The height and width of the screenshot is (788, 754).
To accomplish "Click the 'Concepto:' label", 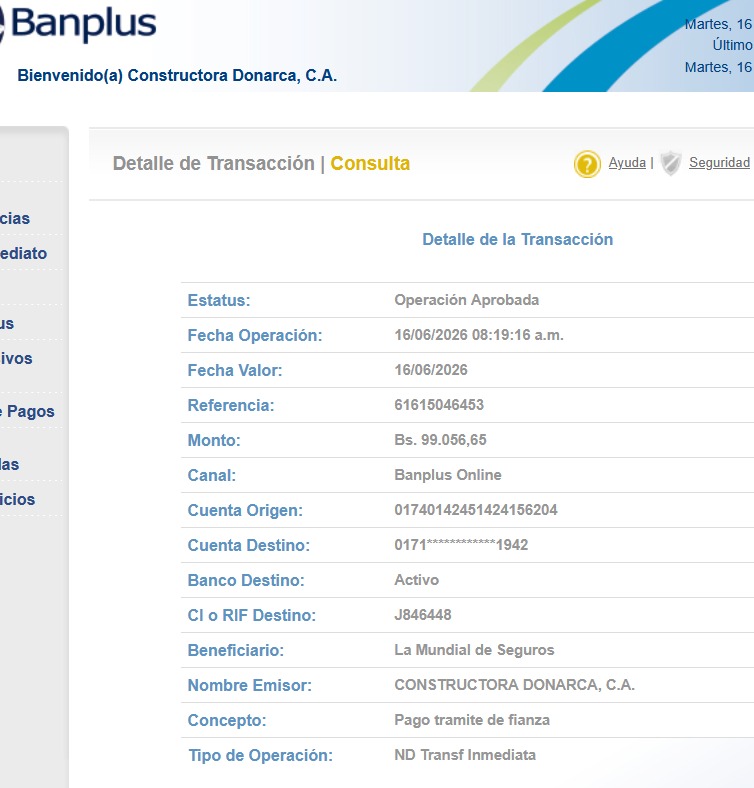I will tap(227, 721).
